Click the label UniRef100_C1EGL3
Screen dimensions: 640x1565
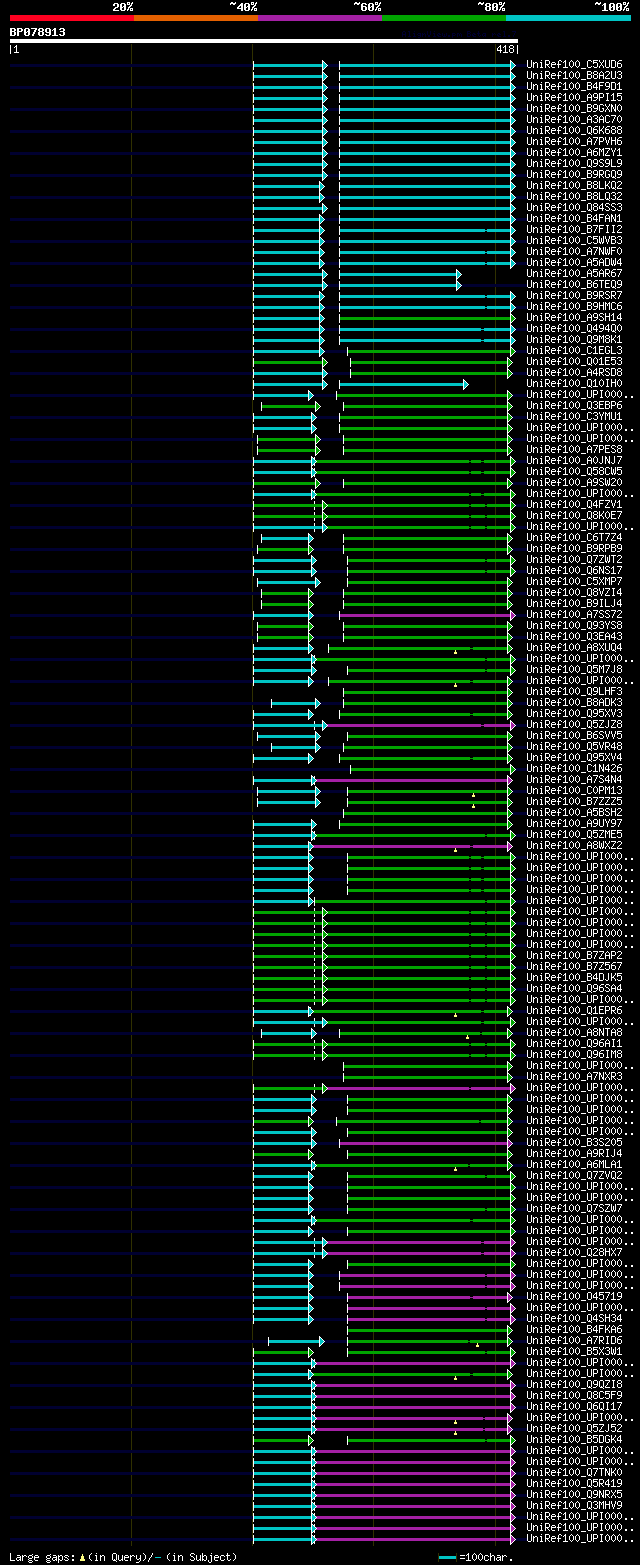point(574,350)
